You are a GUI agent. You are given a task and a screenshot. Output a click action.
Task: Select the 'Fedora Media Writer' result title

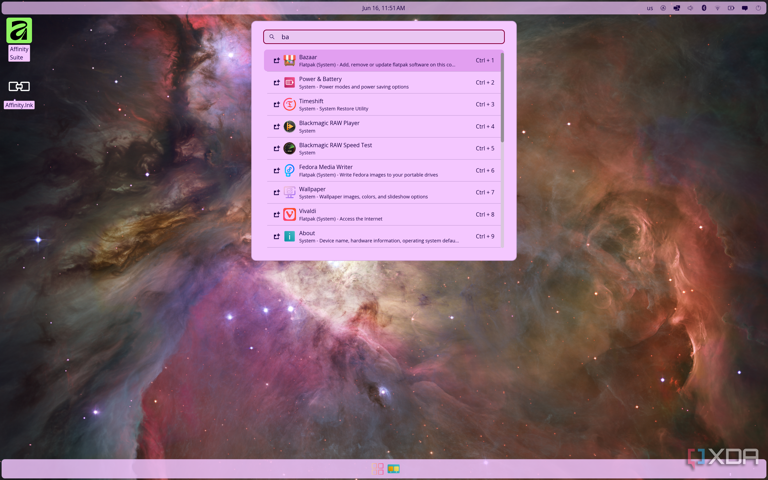pos(326,167)
